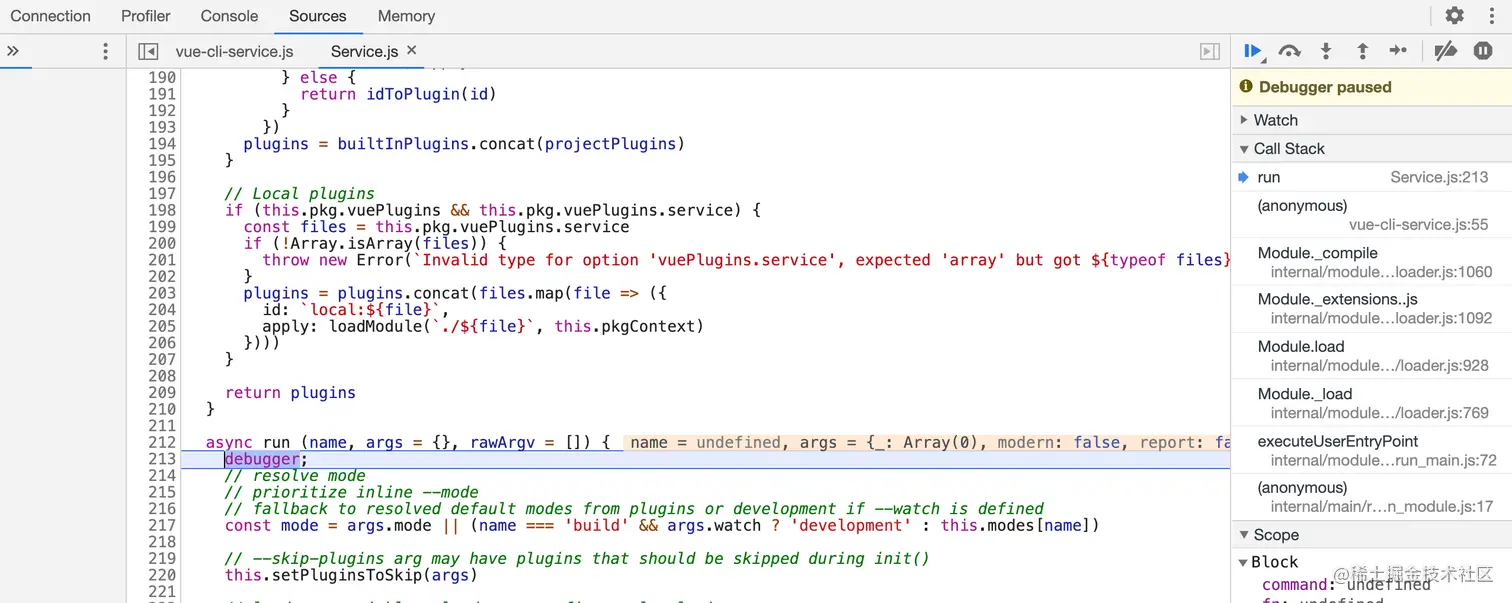Image resolution: width=1512 pixels, height=603 pixels.
Task: Click 'async run' function definition
Action: click(x=248, y=442)
